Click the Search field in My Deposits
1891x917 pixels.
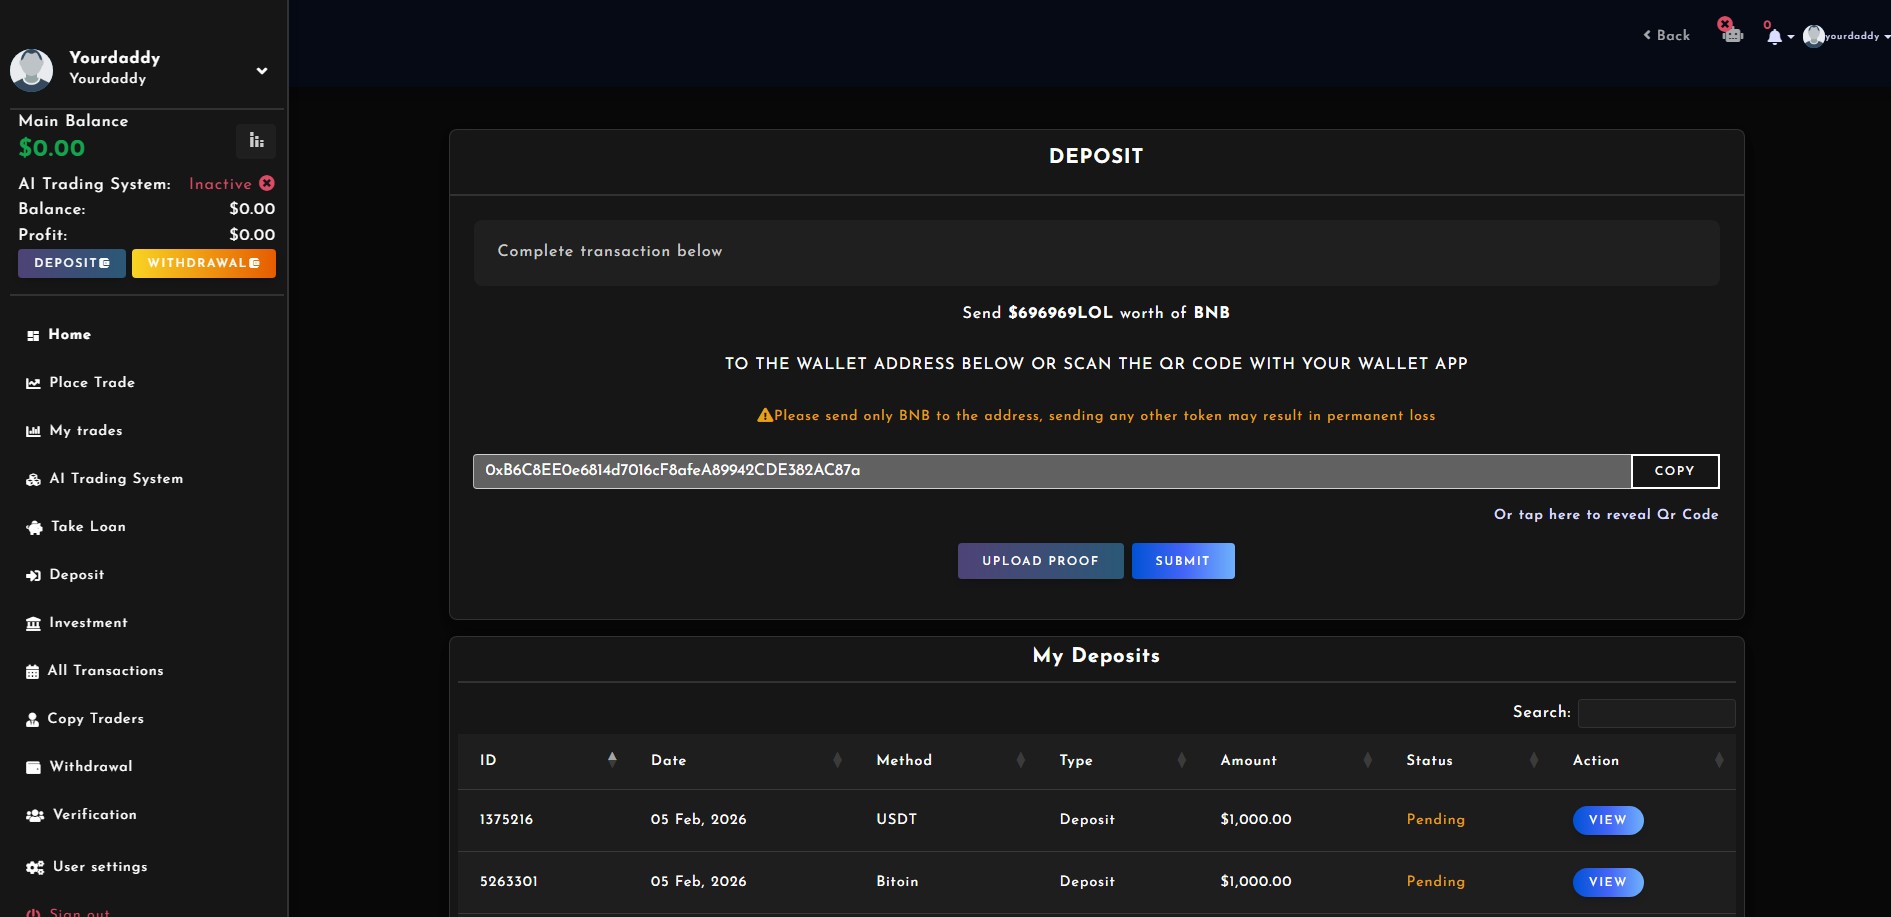[x=1656, y=713]
